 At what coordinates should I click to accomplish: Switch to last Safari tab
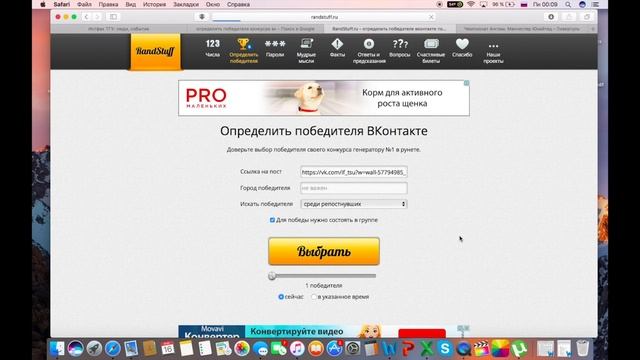522,29
